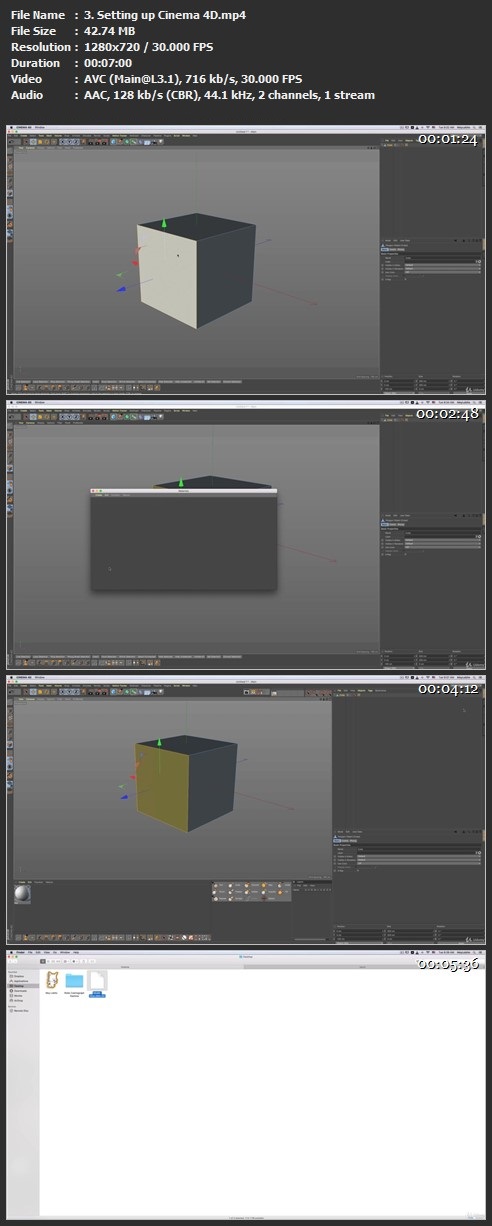Screen dimensions: 492x1226
Task: Select the highlighted blank document file in Finder
Action: click(97, 980)
